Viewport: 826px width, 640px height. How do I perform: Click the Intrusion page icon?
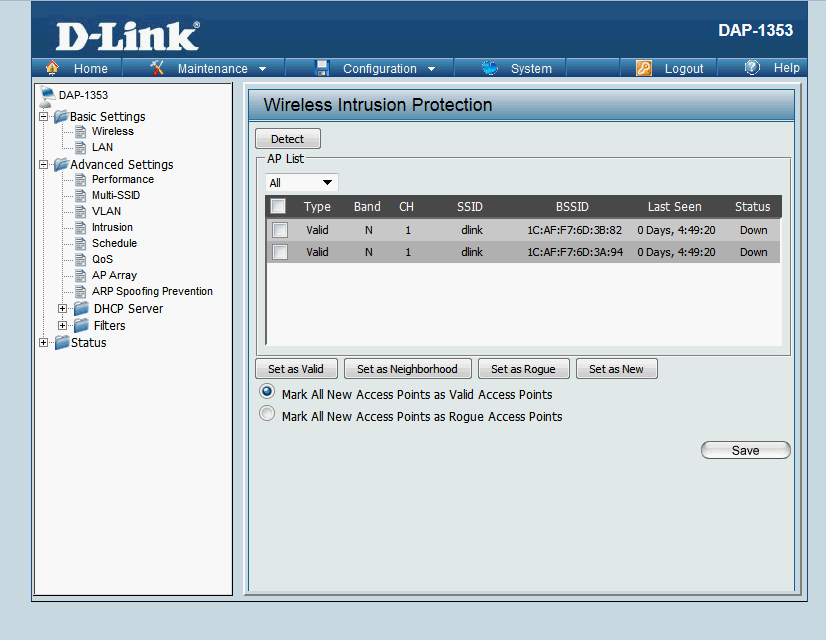(80, 228)
